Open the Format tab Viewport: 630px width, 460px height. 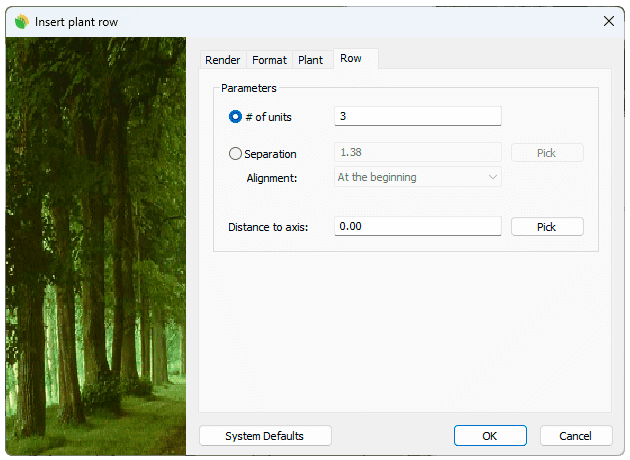click(269, 60)
